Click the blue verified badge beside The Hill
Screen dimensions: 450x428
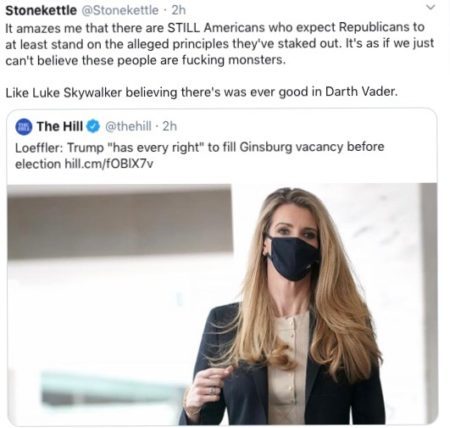pyautogui.click(x=93, y=127)
